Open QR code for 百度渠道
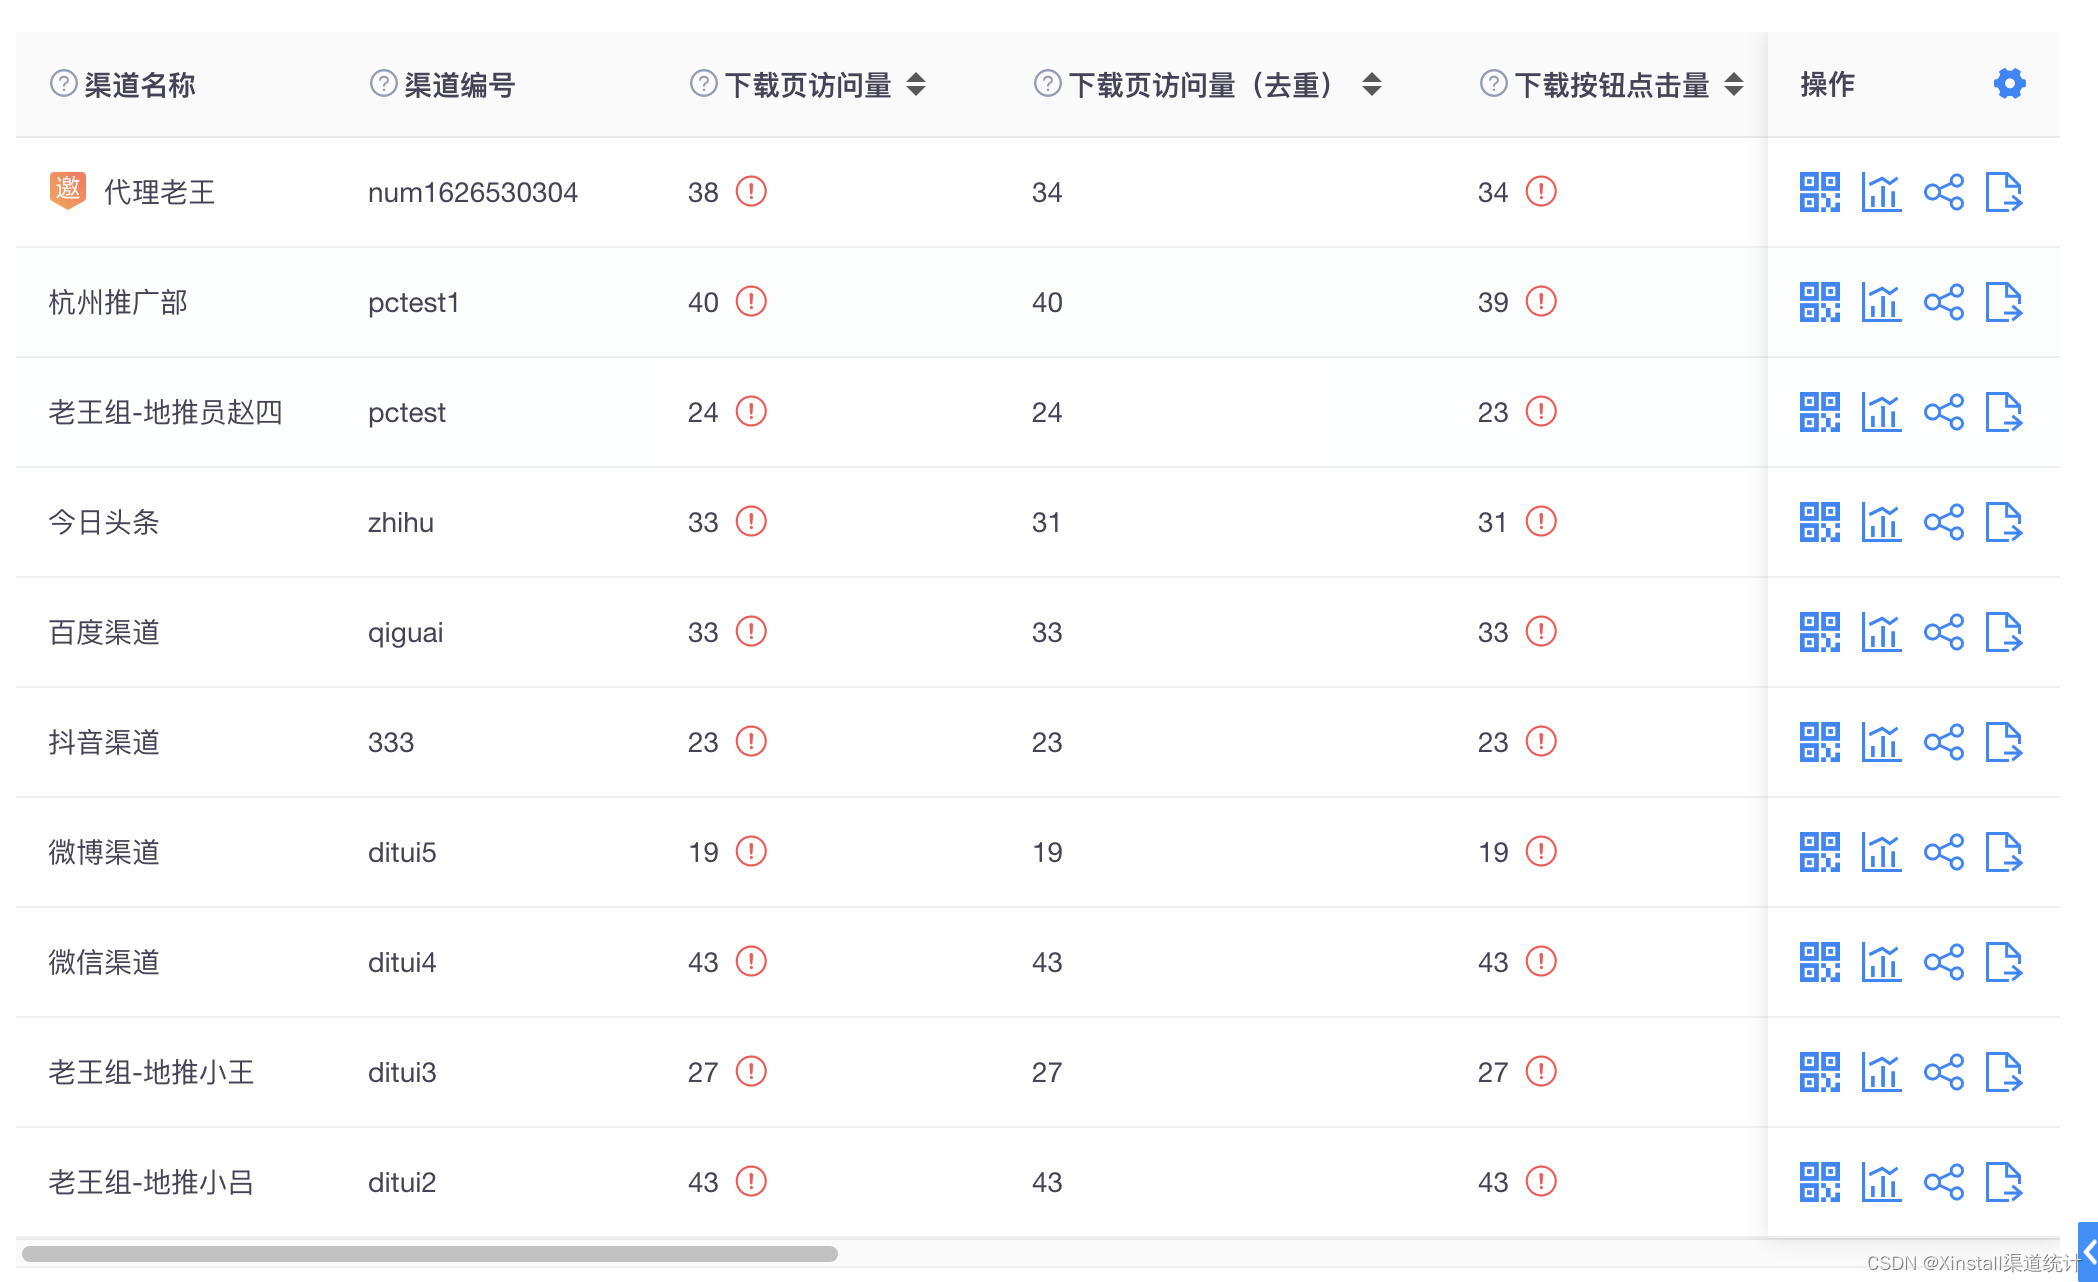 (x=1819, y=632)
